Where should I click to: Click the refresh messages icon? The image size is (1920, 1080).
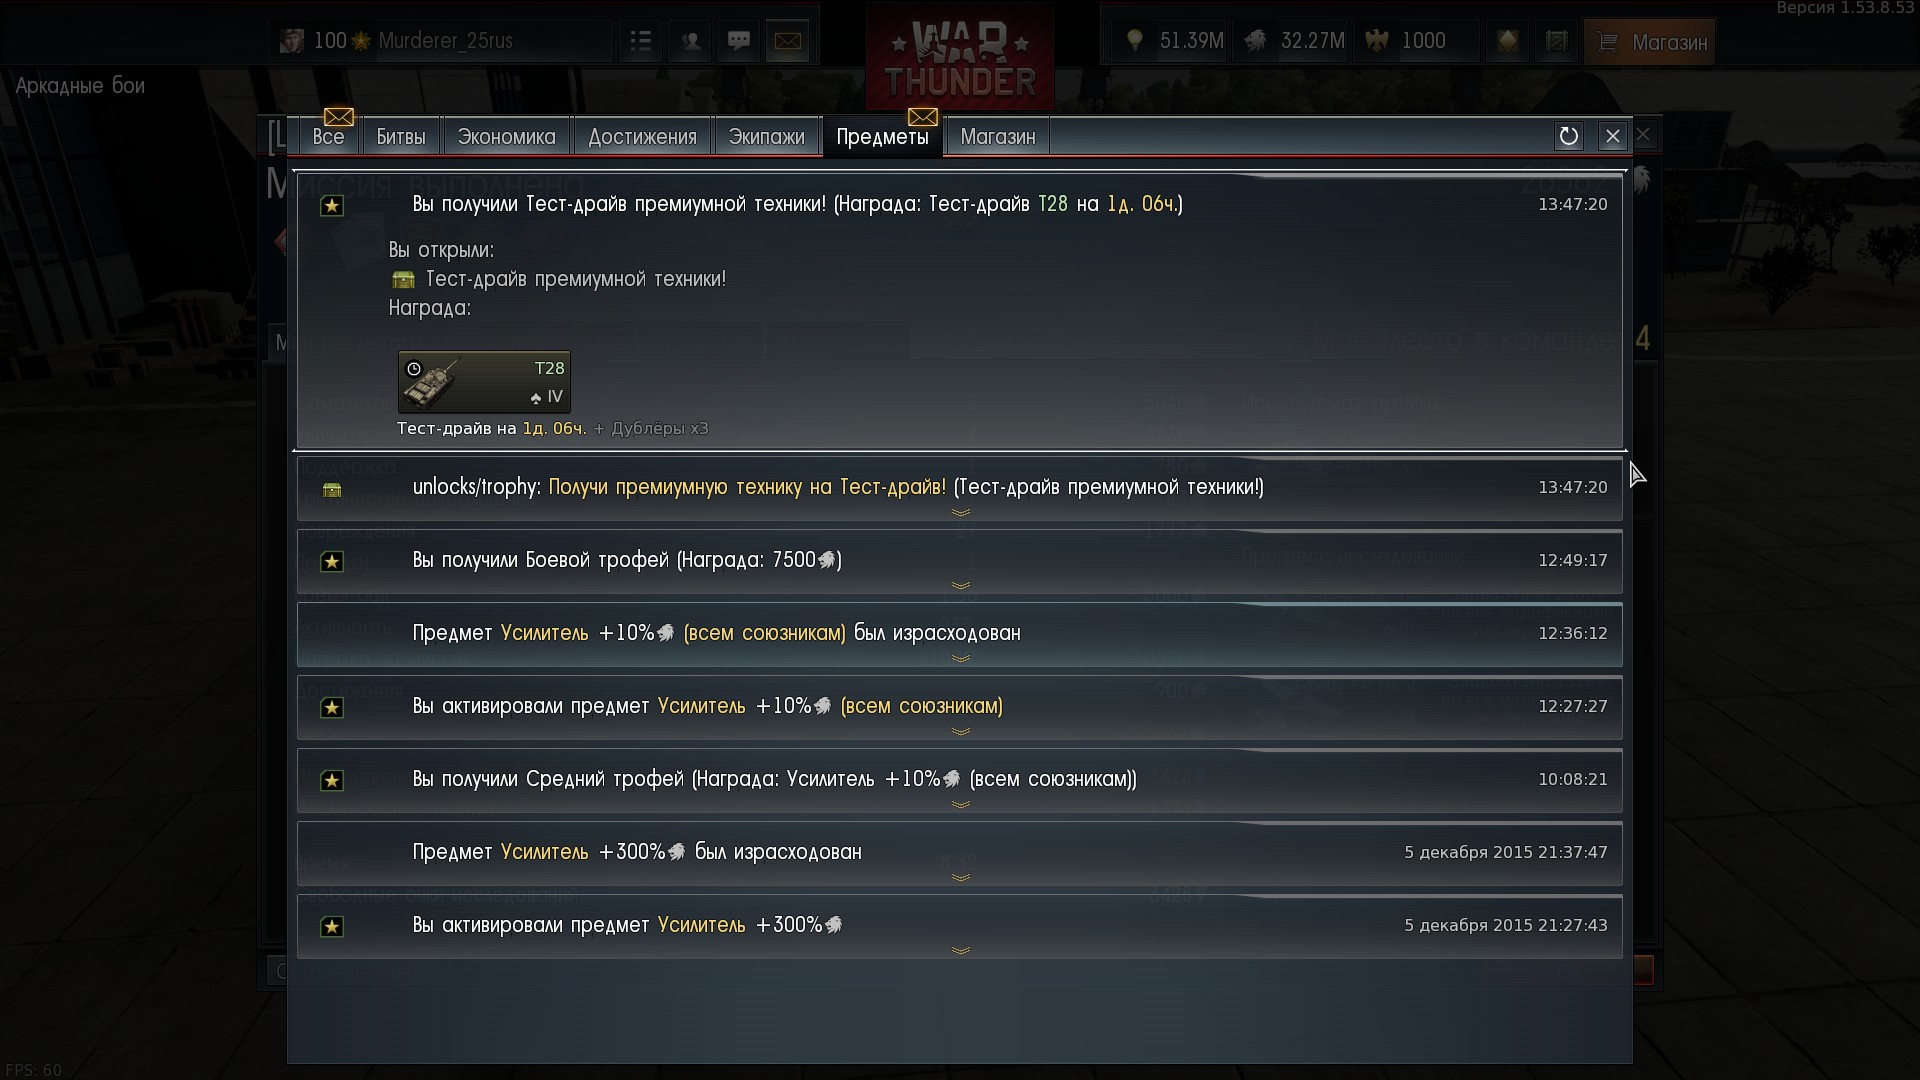pyautogui.click(x=1568, y=136)
